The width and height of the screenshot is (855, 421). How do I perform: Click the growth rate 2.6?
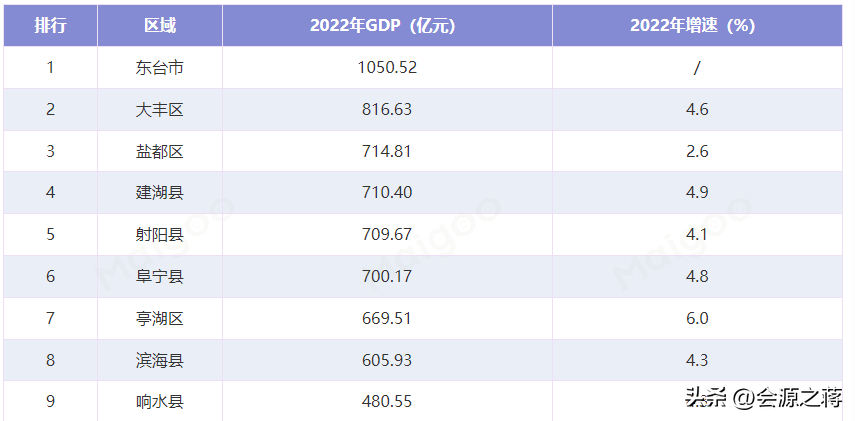coord(697,152)
